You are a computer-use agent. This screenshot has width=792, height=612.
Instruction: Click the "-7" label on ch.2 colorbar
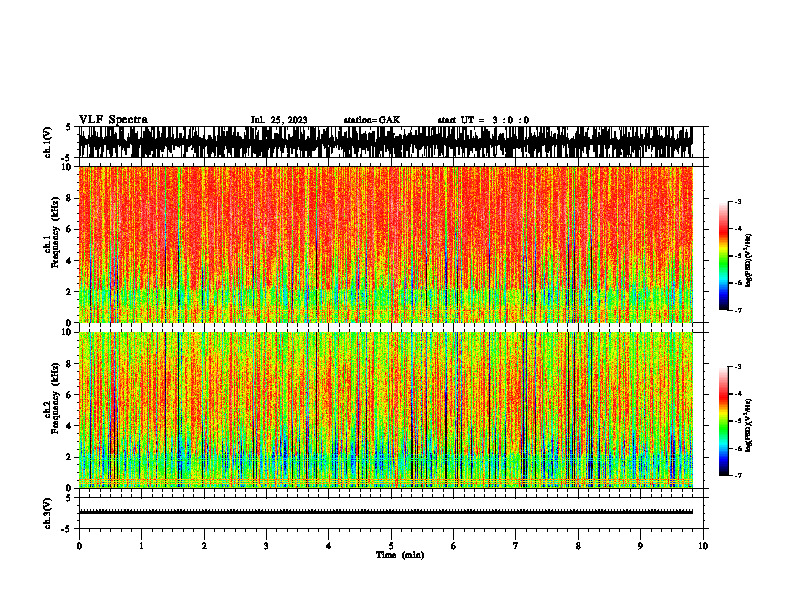coord(737,476)
